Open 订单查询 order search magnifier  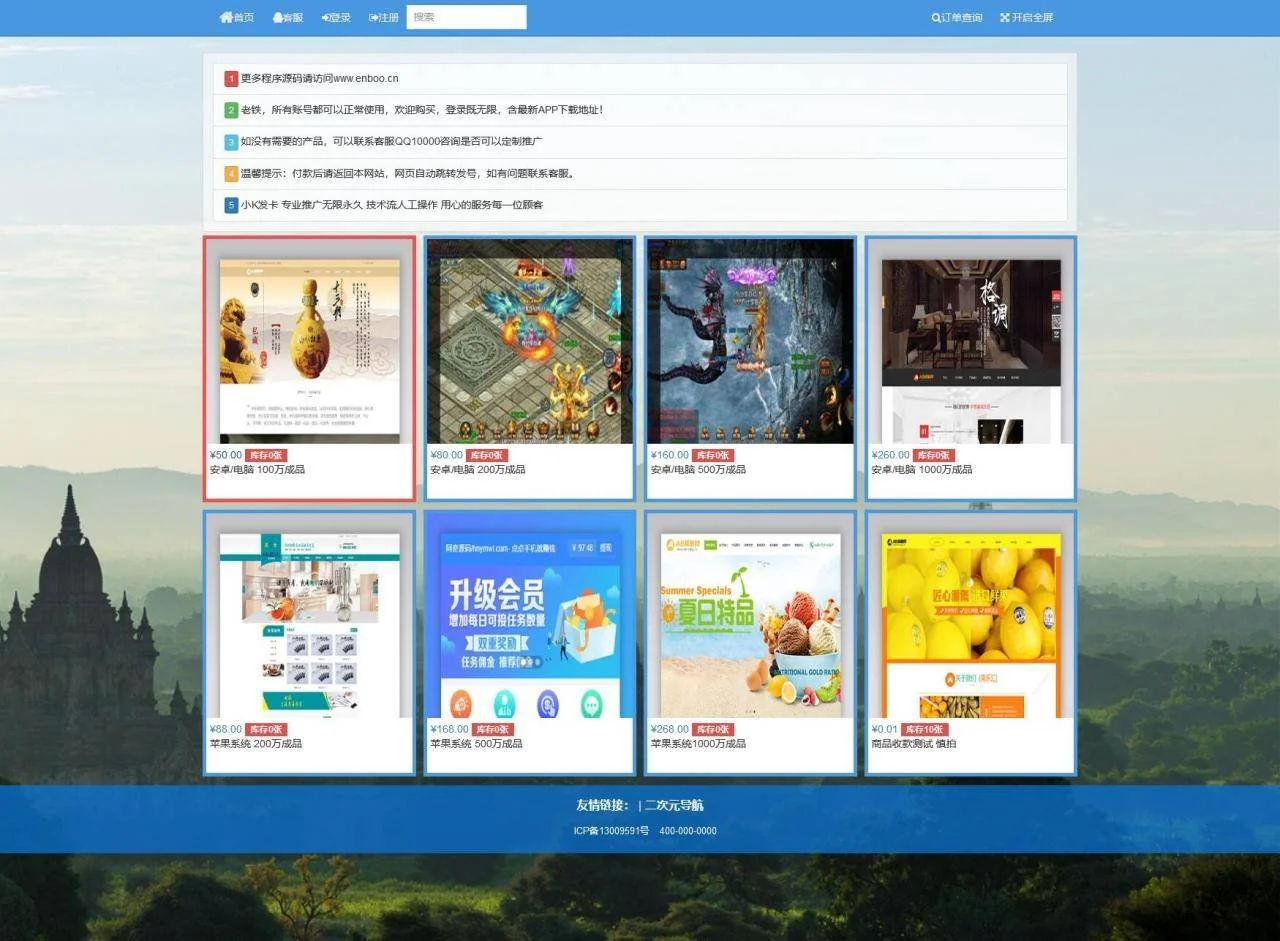point(936,18)
